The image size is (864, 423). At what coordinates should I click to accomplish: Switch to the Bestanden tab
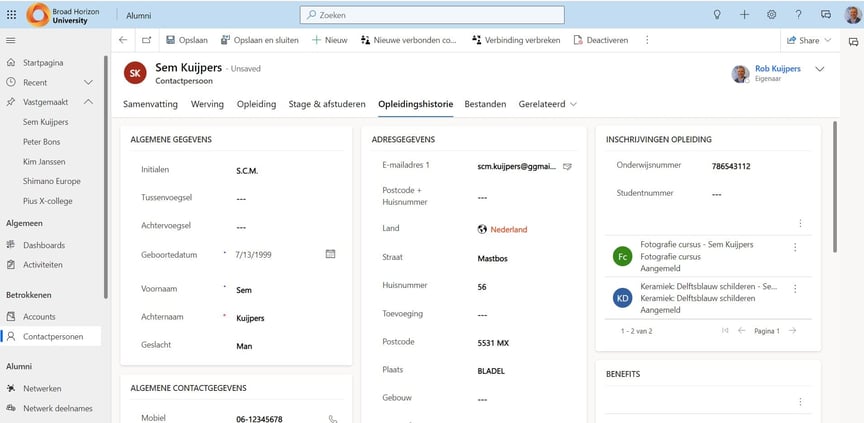click(485, 104)
